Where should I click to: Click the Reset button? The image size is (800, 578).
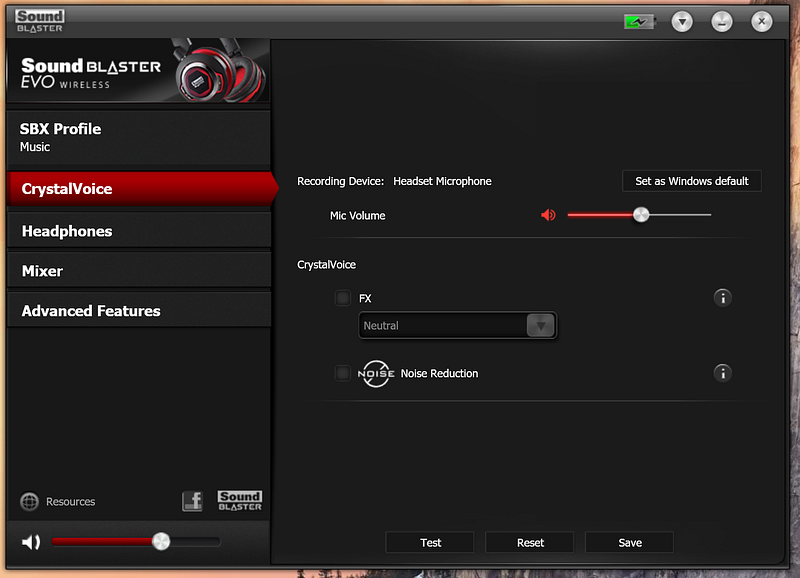pyautogui.click(x=530, y=543)
